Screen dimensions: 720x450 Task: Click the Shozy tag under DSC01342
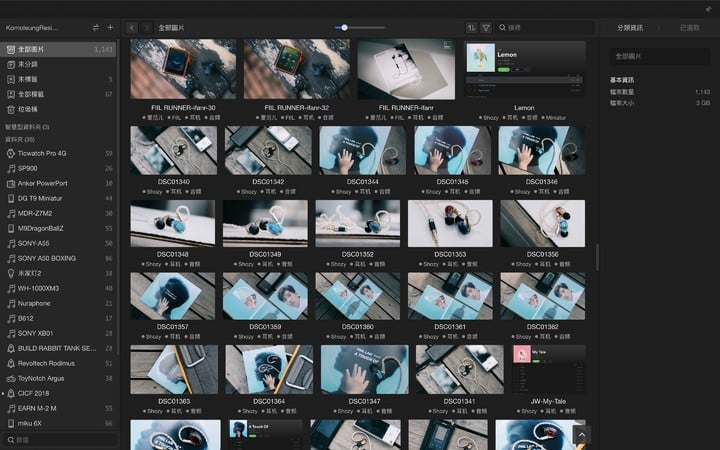point(246,191)
